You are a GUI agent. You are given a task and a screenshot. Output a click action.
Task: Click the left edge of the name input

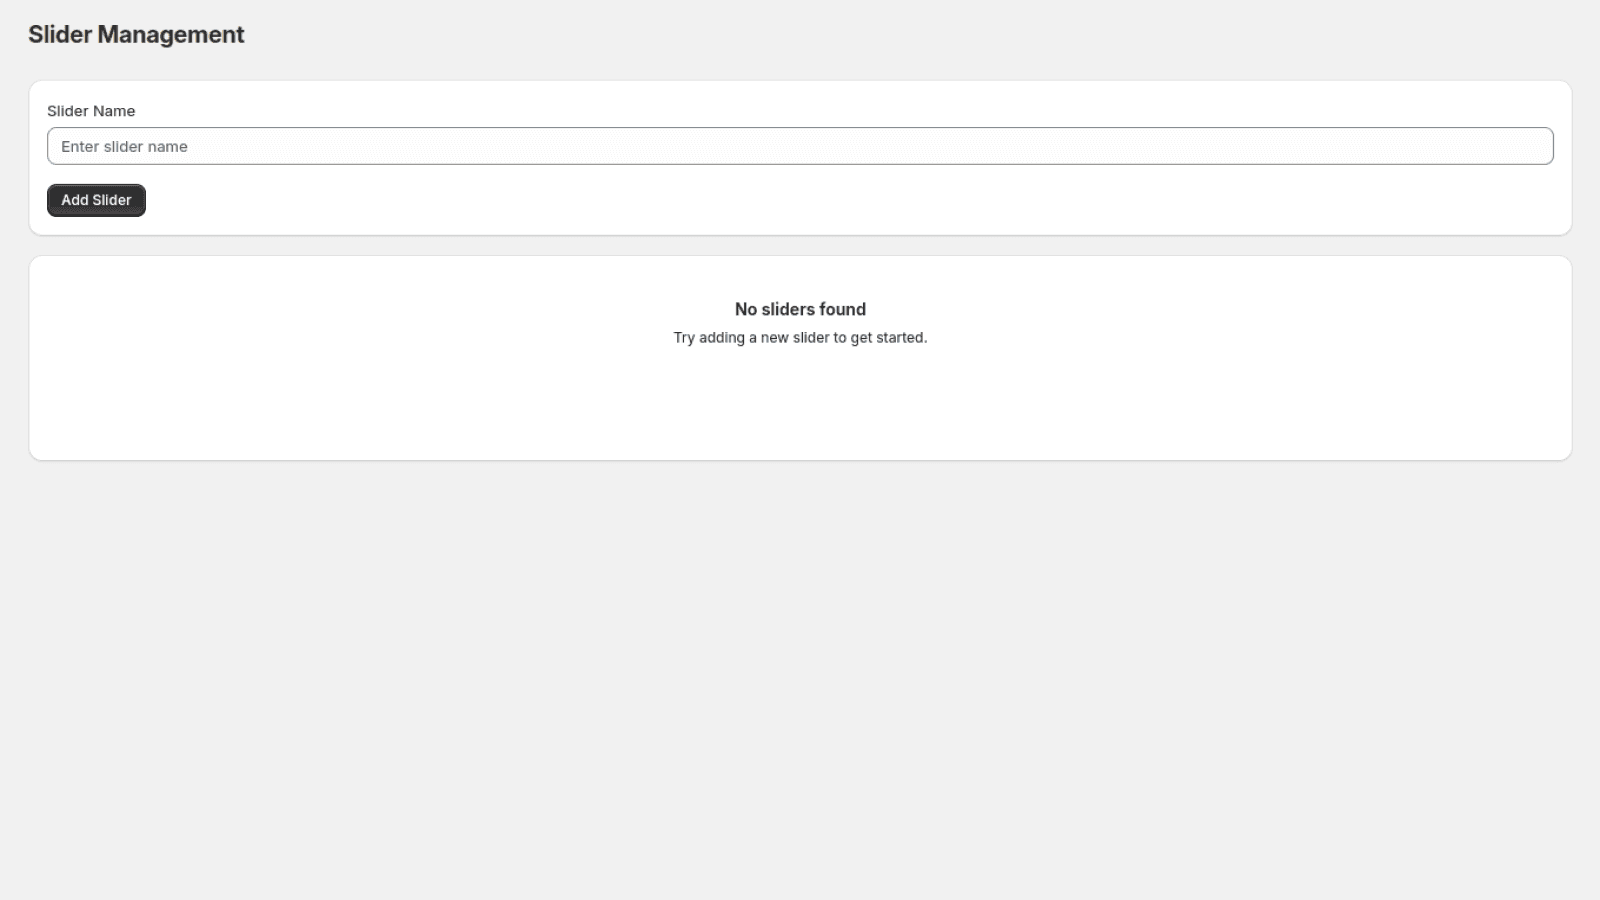click(x=60, y=146)
